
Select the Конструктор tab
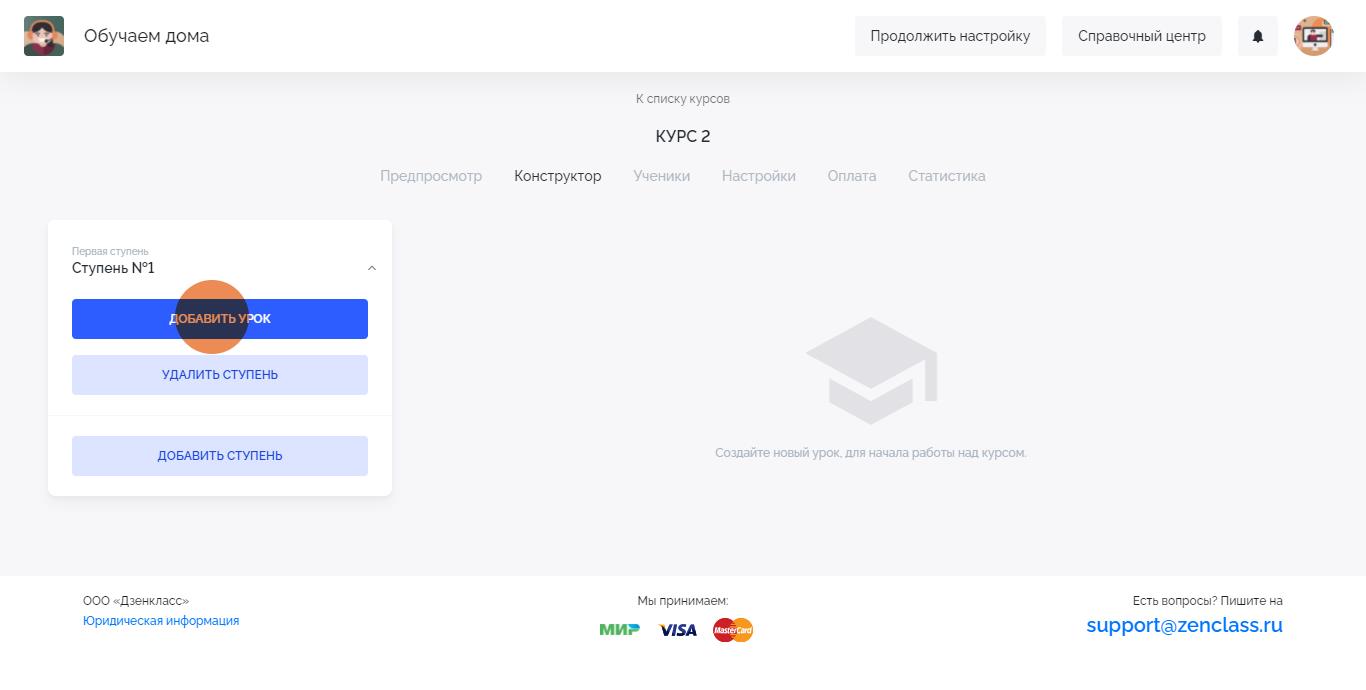click(x=558, y=176)
